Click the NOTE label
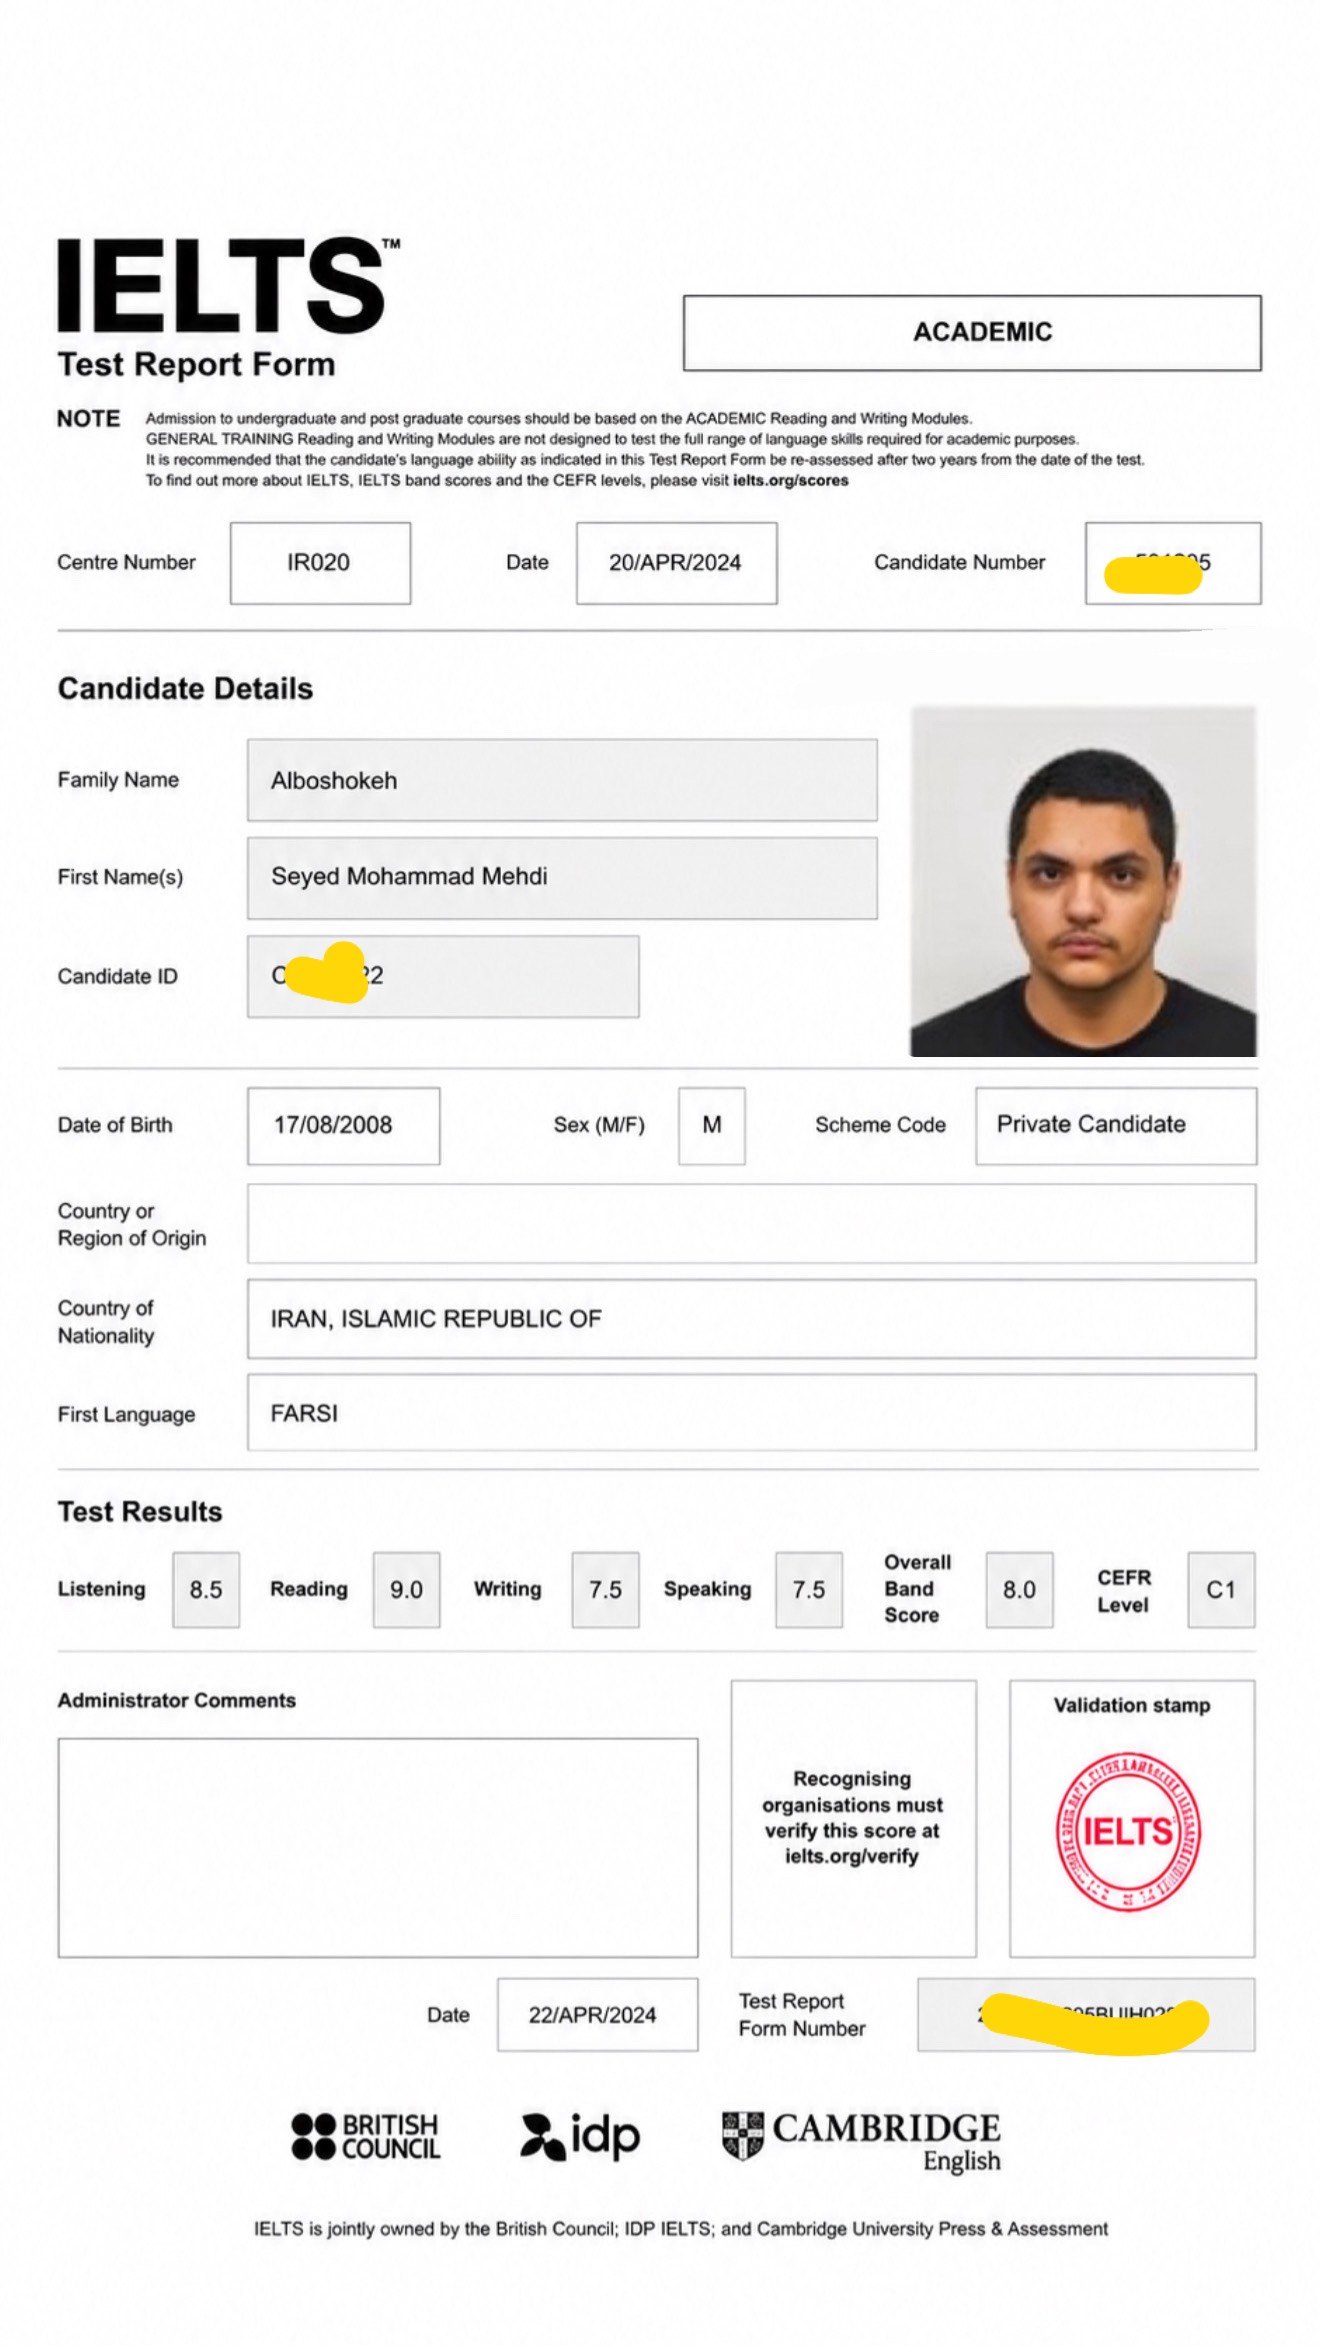 (x=88, y=419)
